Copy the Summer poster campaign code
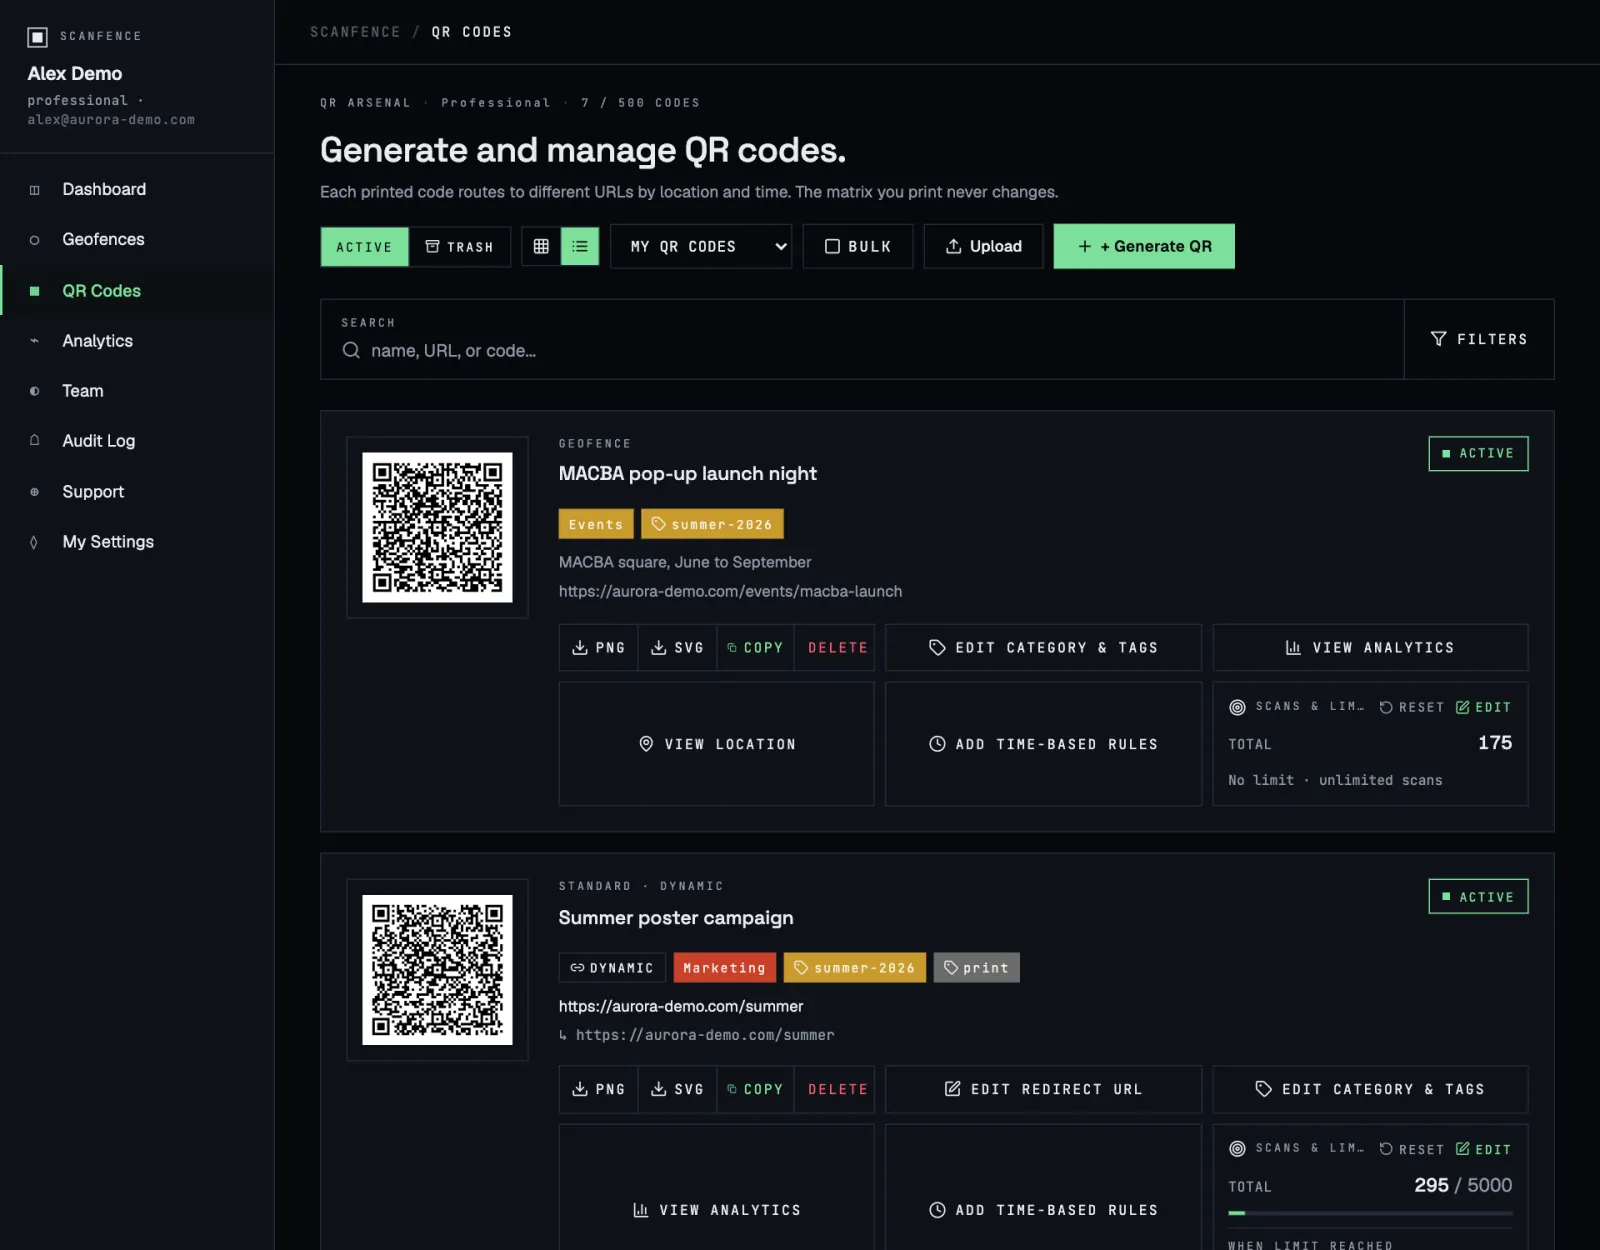Screen dimensions: 1600x1250 [x=755, y=1090]
